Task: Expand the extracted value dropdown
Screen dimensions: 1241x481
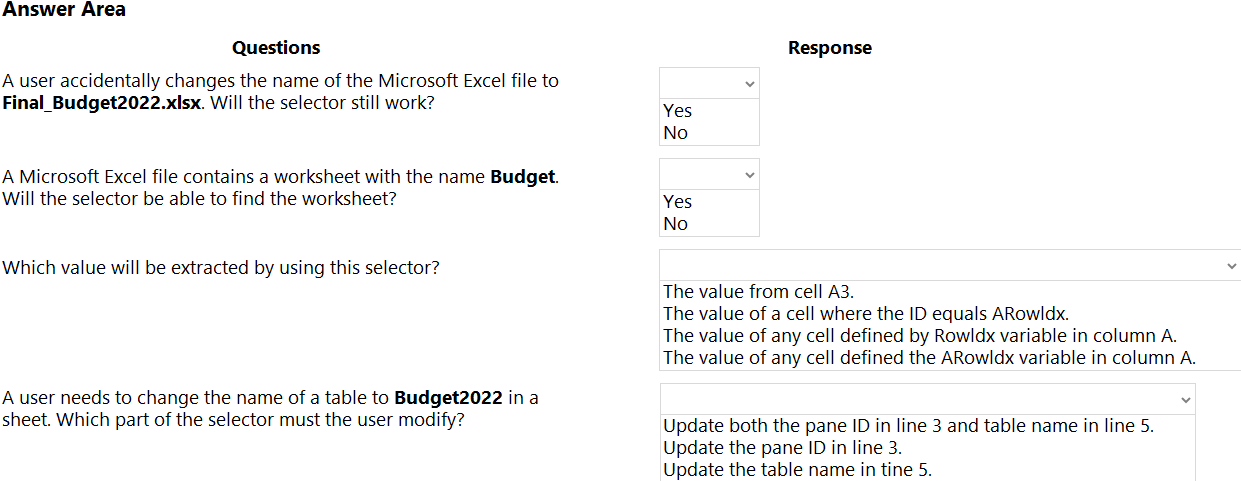Action: coord(949,265)
